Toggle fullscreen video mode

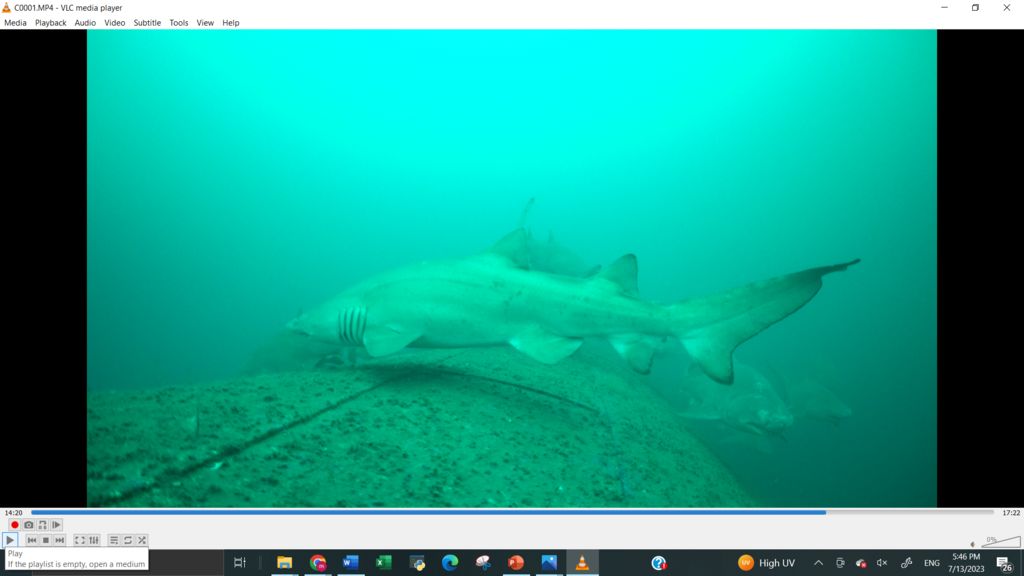(x=80, y=540)
